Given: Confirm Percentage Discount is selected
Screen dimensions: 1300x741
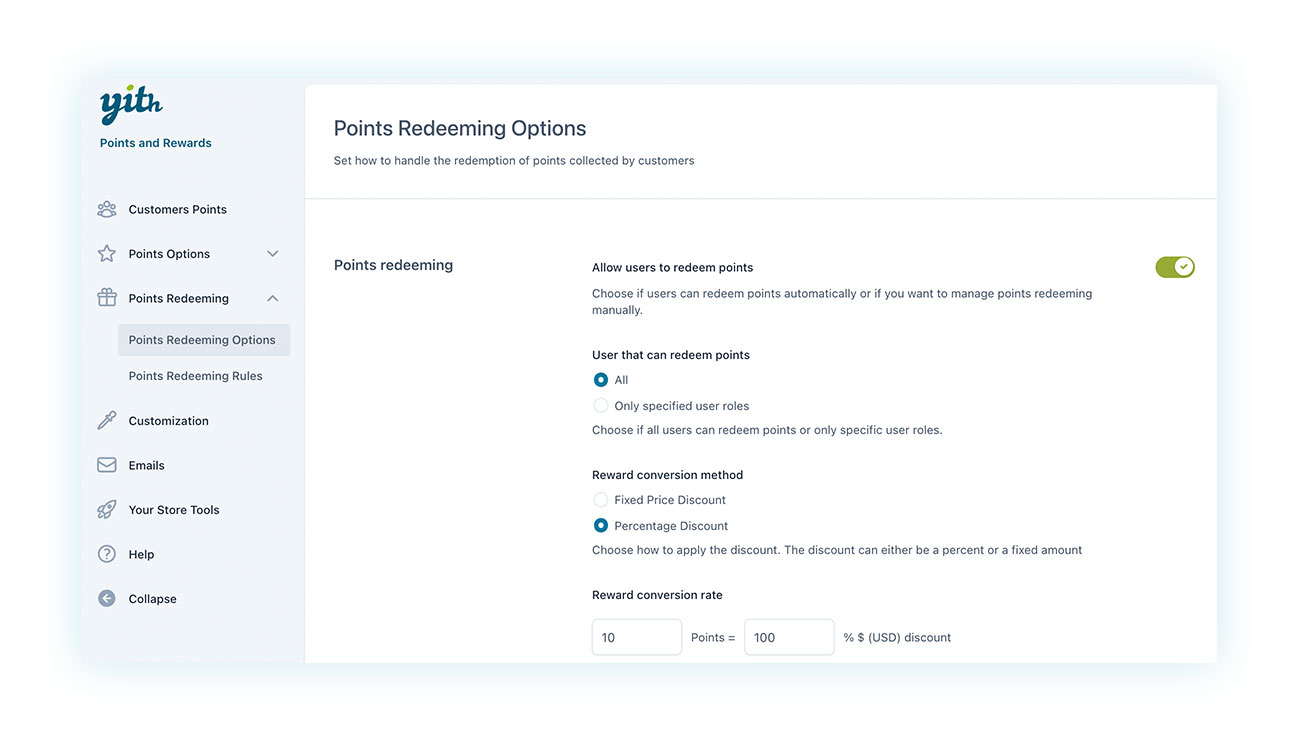Looking at the screenshot, I should point(600,524).
